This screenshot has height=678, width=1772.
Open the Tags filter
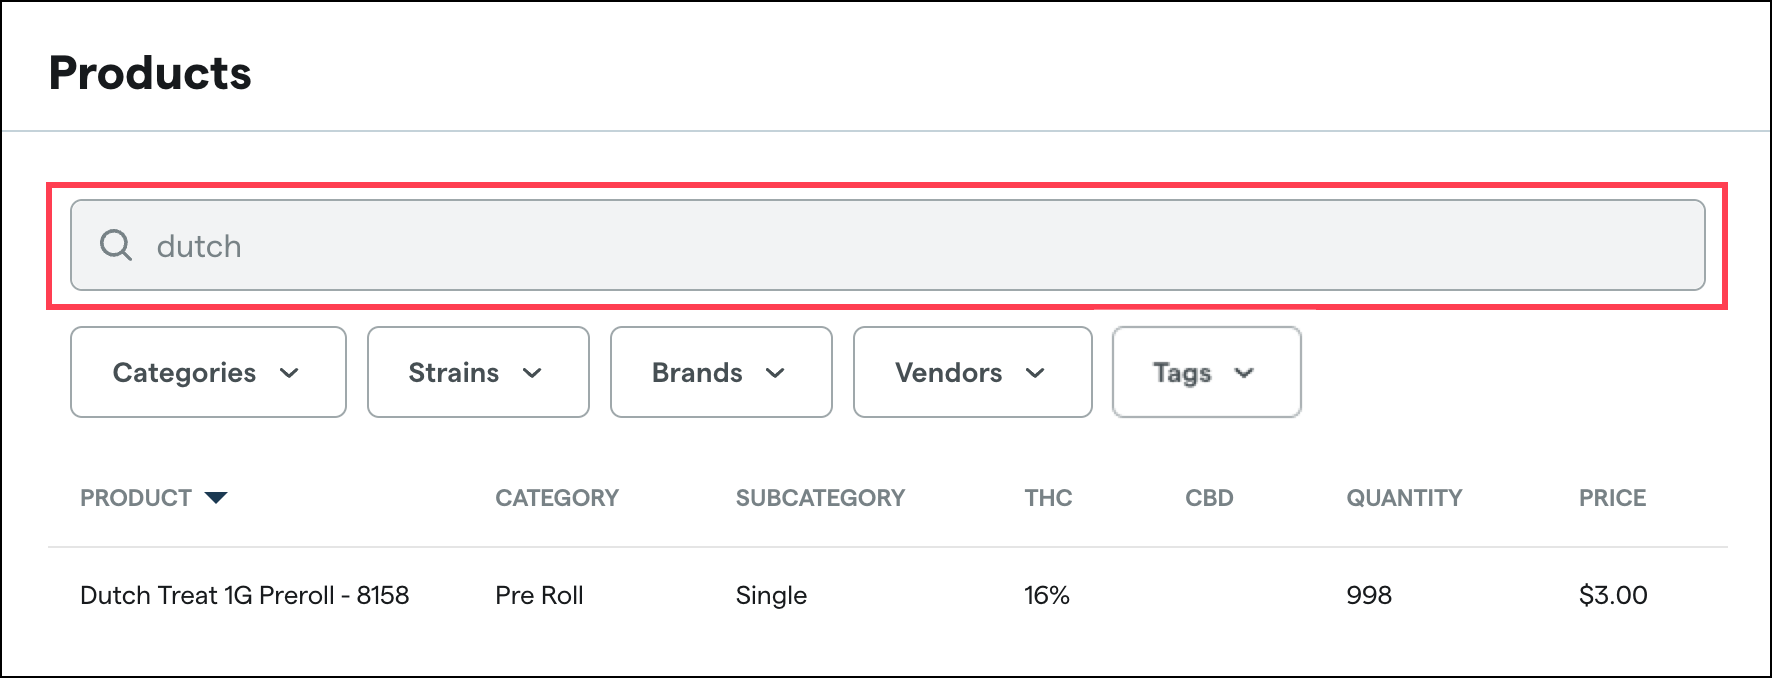pyautogui.click(x=1205, y=372)
